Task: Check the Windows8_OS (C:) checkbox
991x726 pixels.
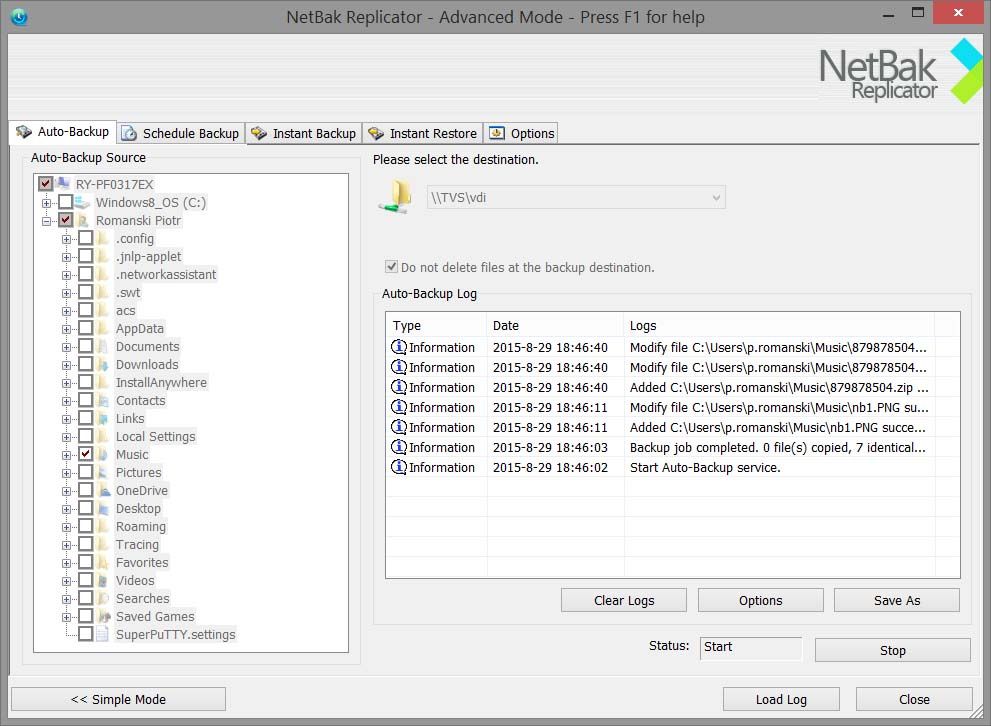Action: pyautogui.click(x=65, y=202)
